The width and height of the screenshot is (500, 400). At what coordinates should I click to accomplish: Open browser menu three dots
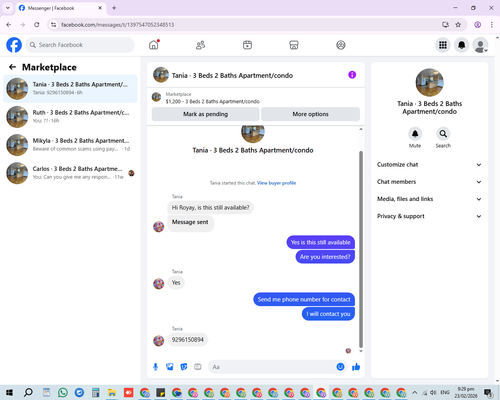(x=492, y=25)
